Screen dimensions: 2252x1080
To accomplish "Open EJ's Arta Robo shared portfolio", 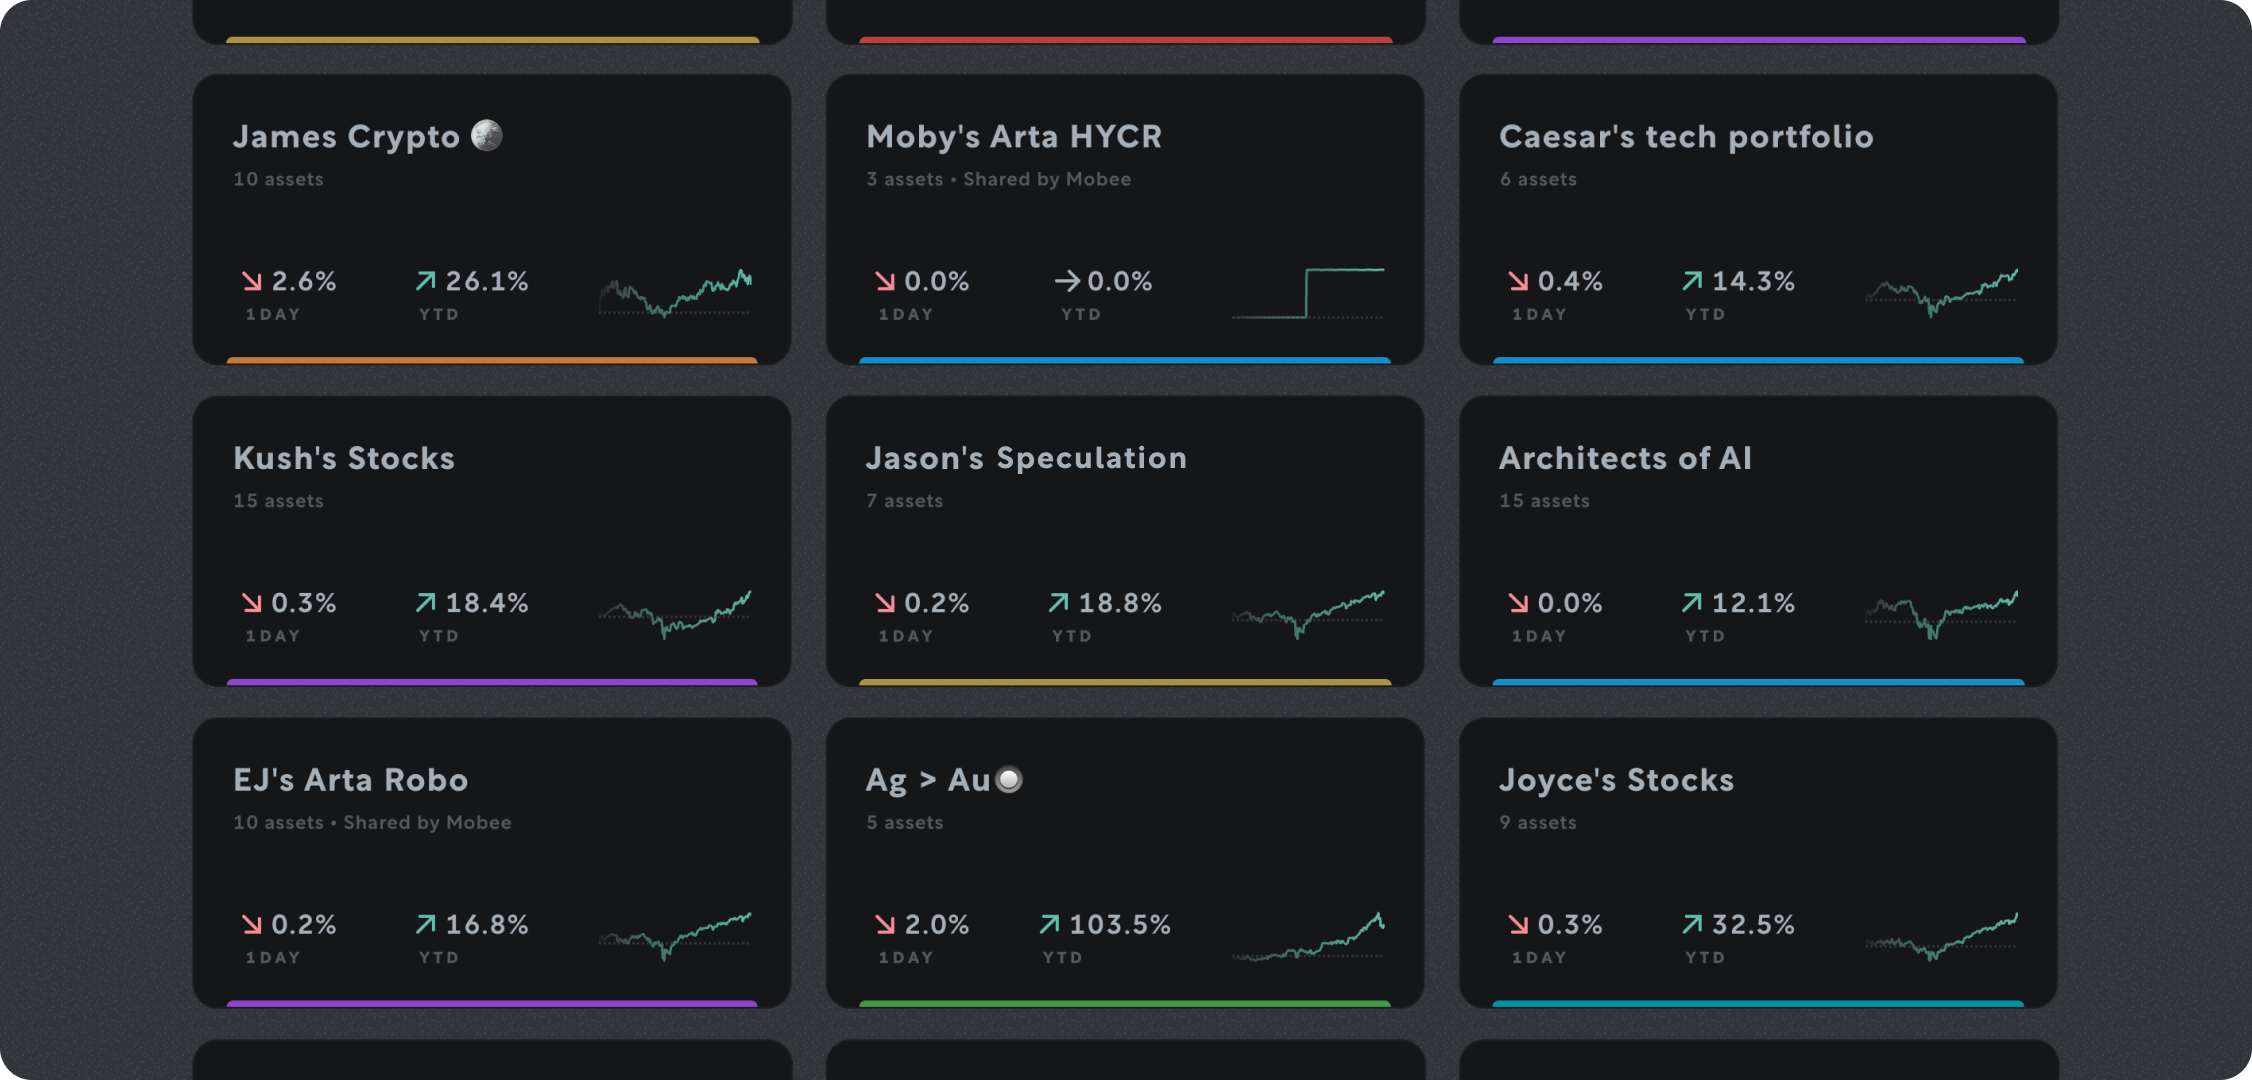I will 493,865.
